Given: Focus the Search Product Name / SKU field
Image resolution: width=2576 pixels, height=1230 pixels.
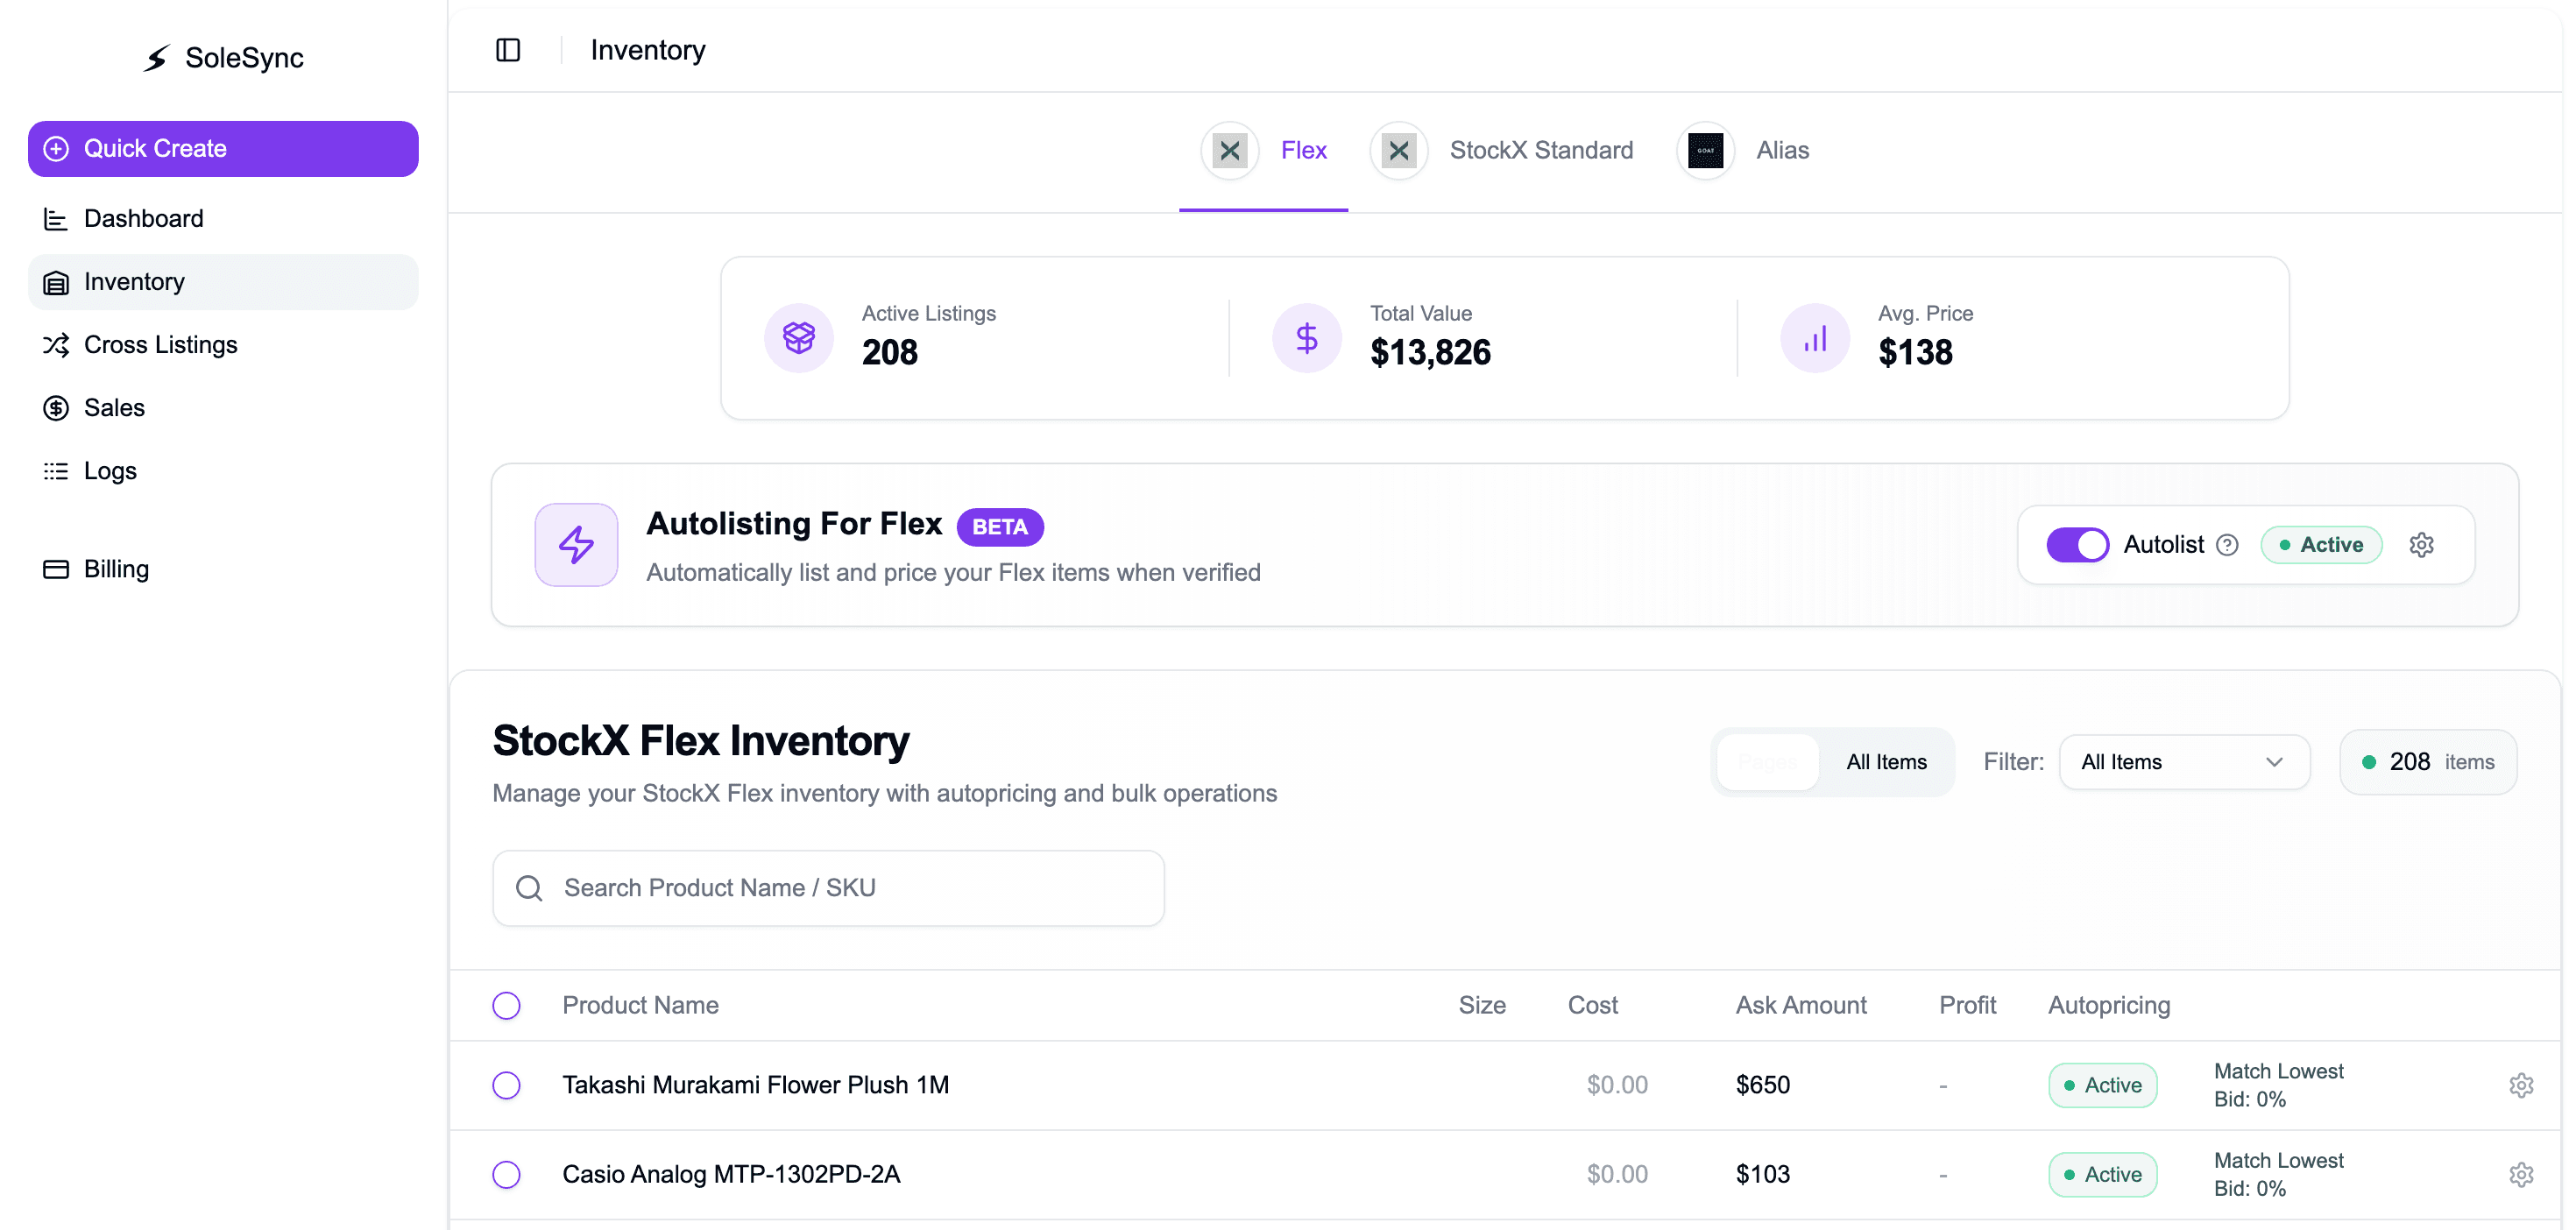Looking at the screenshot, I should click(x=828, y=888).
